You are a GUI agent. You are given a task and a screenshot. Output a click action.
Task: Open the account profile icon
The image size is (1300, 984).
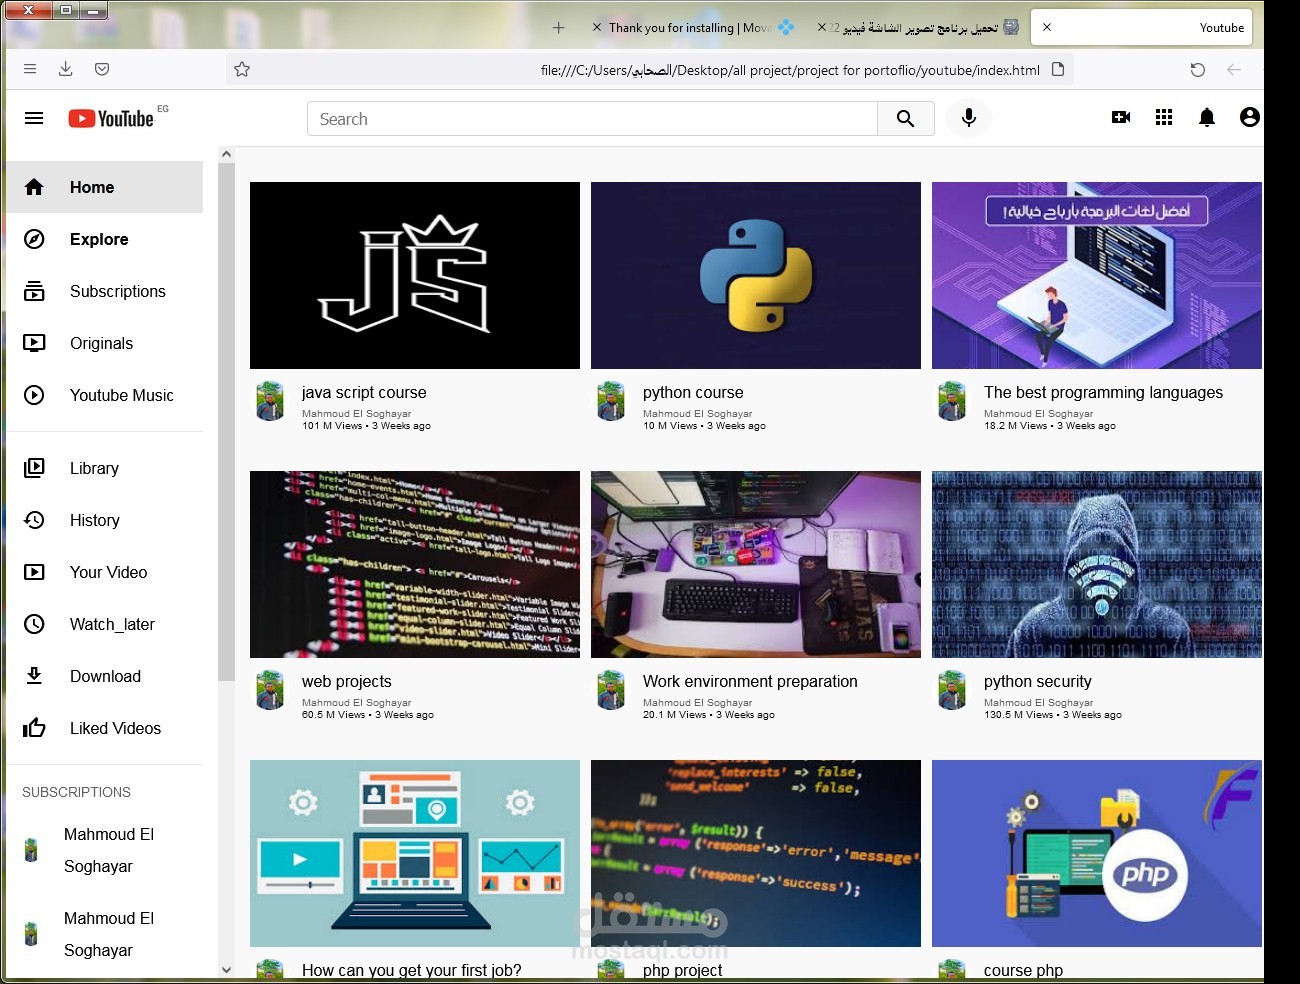1249,118
